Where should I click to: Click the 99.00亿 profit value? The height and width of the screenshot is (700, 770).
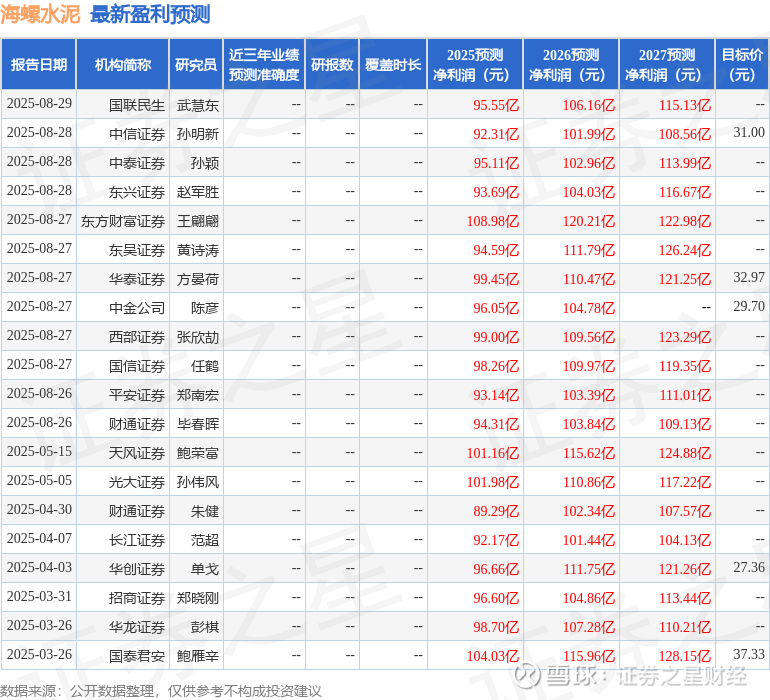coord(495,337)
